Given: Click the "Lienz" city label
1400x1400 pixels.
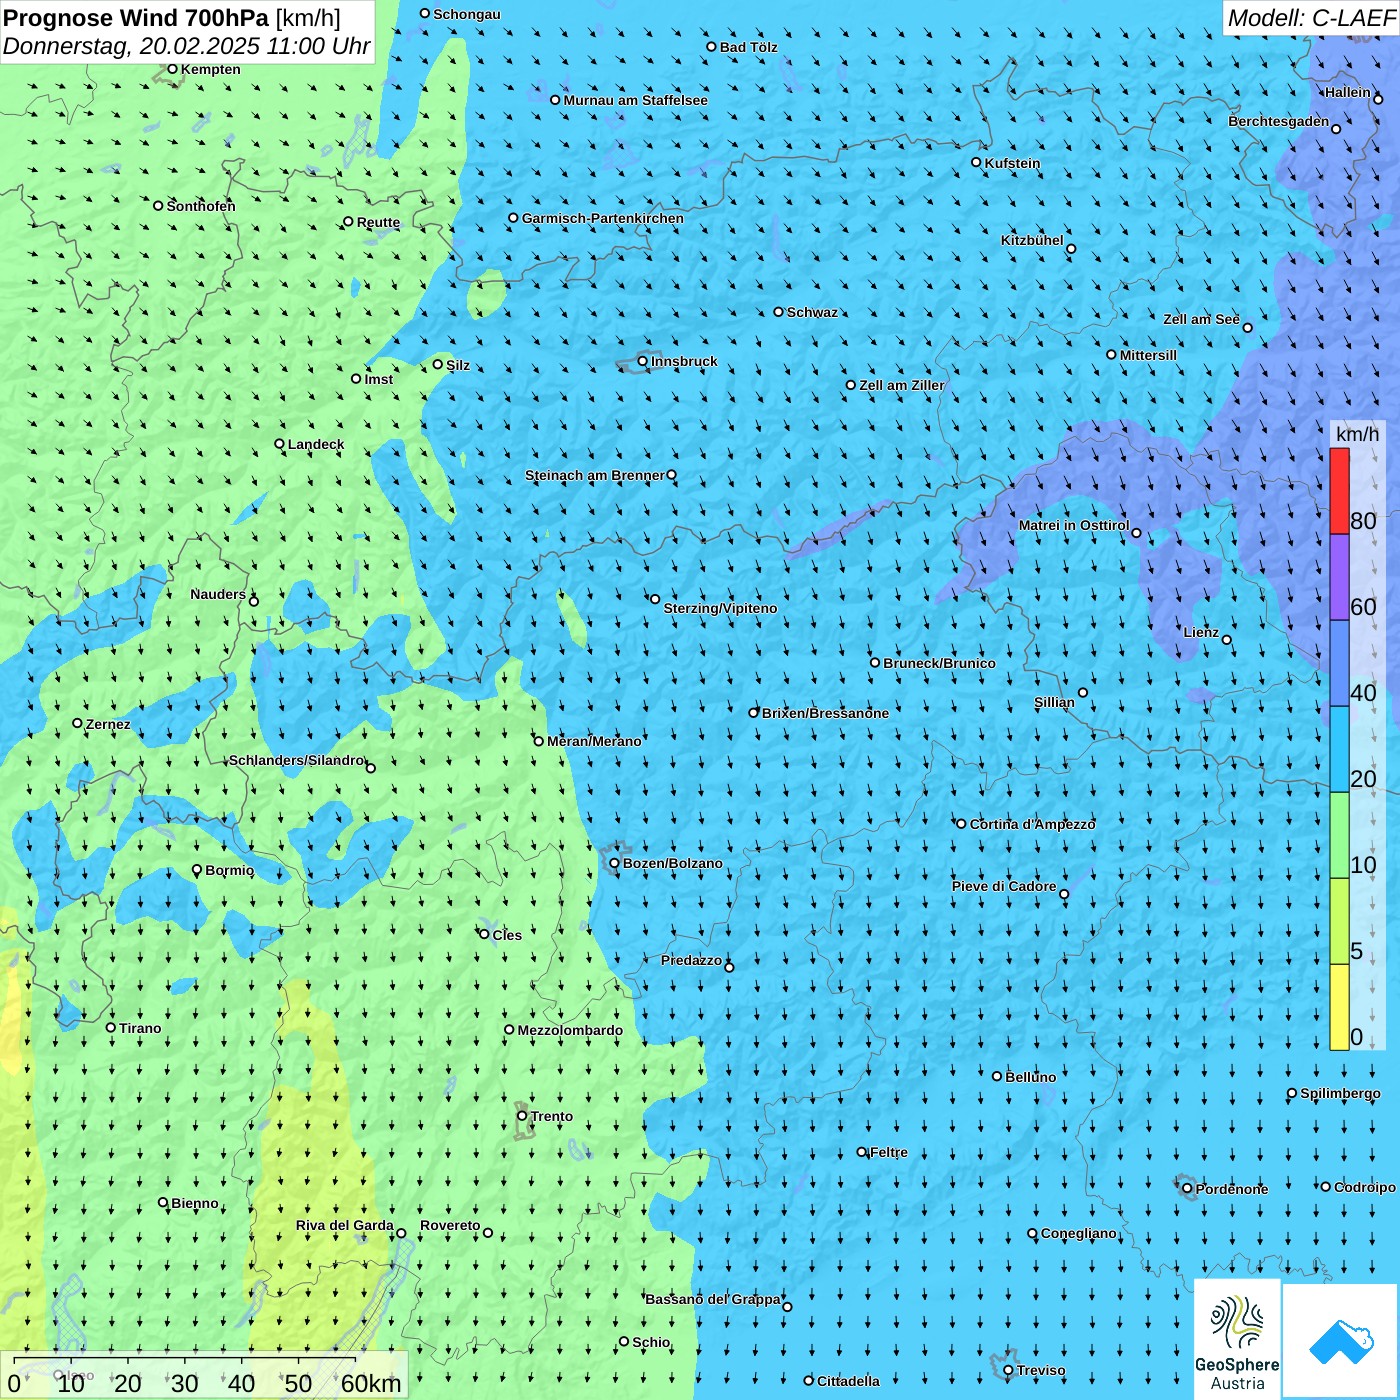Looking at the screenshot, I should pyautogui.click(x=1201, y=632).
